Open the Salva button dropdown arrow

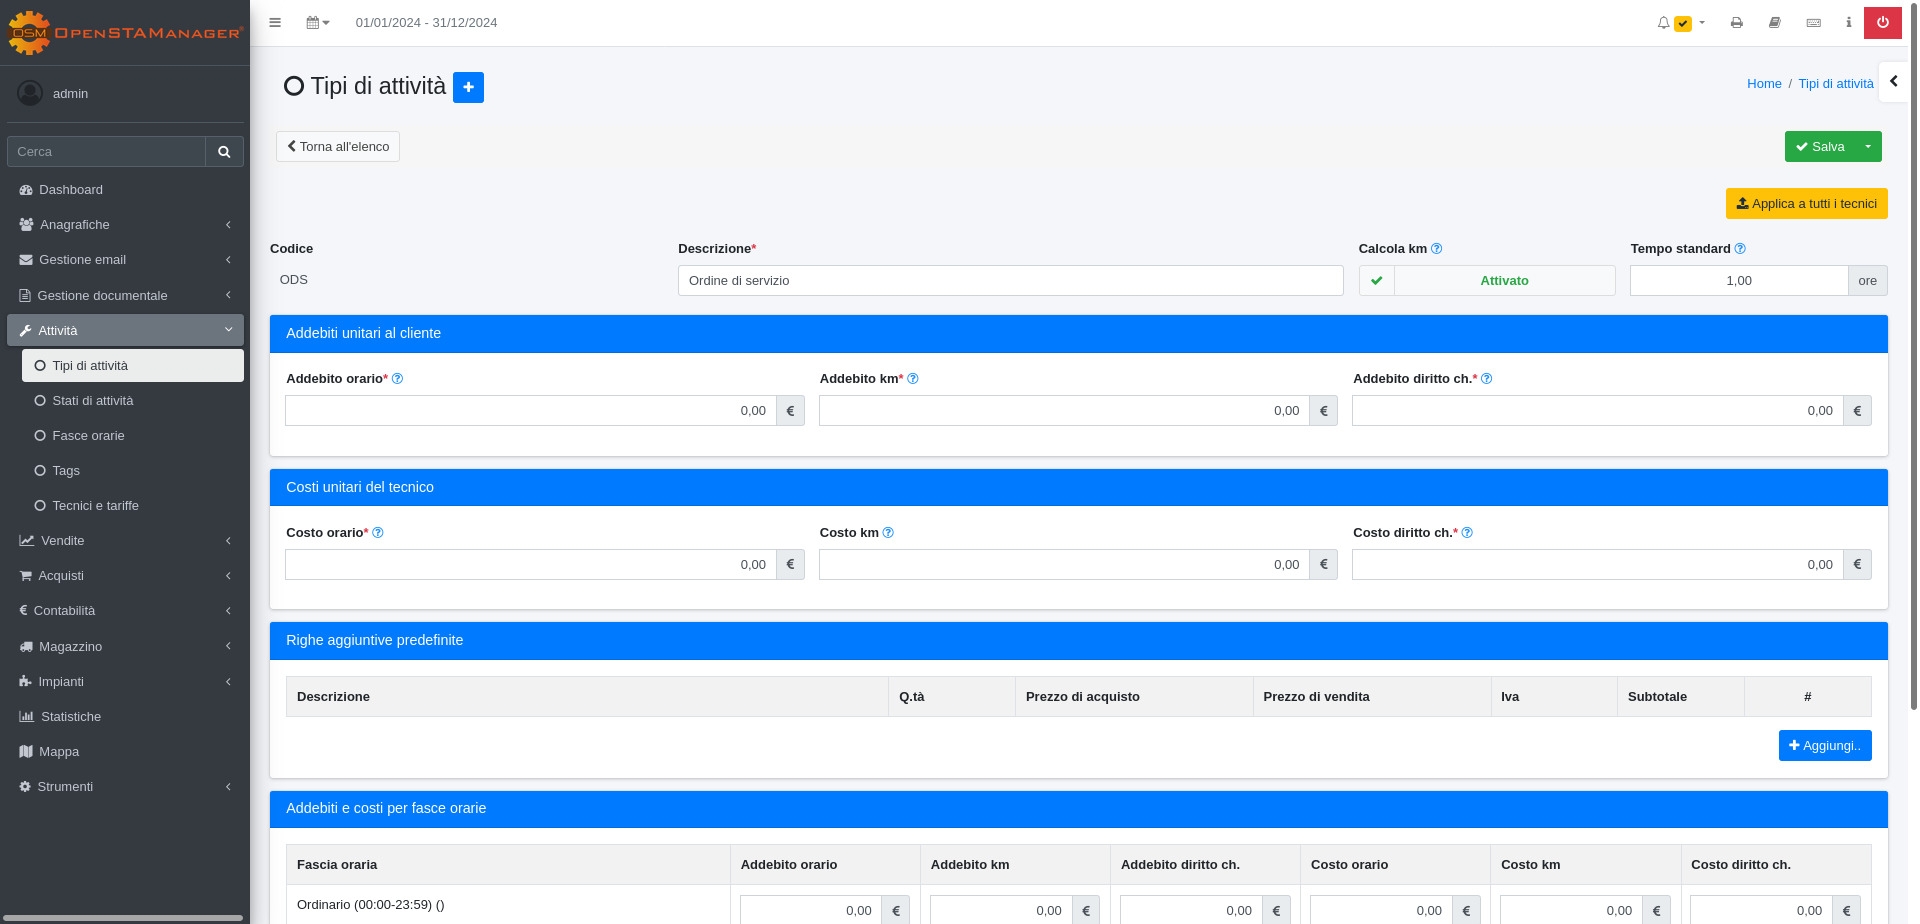pos(1868,147)
